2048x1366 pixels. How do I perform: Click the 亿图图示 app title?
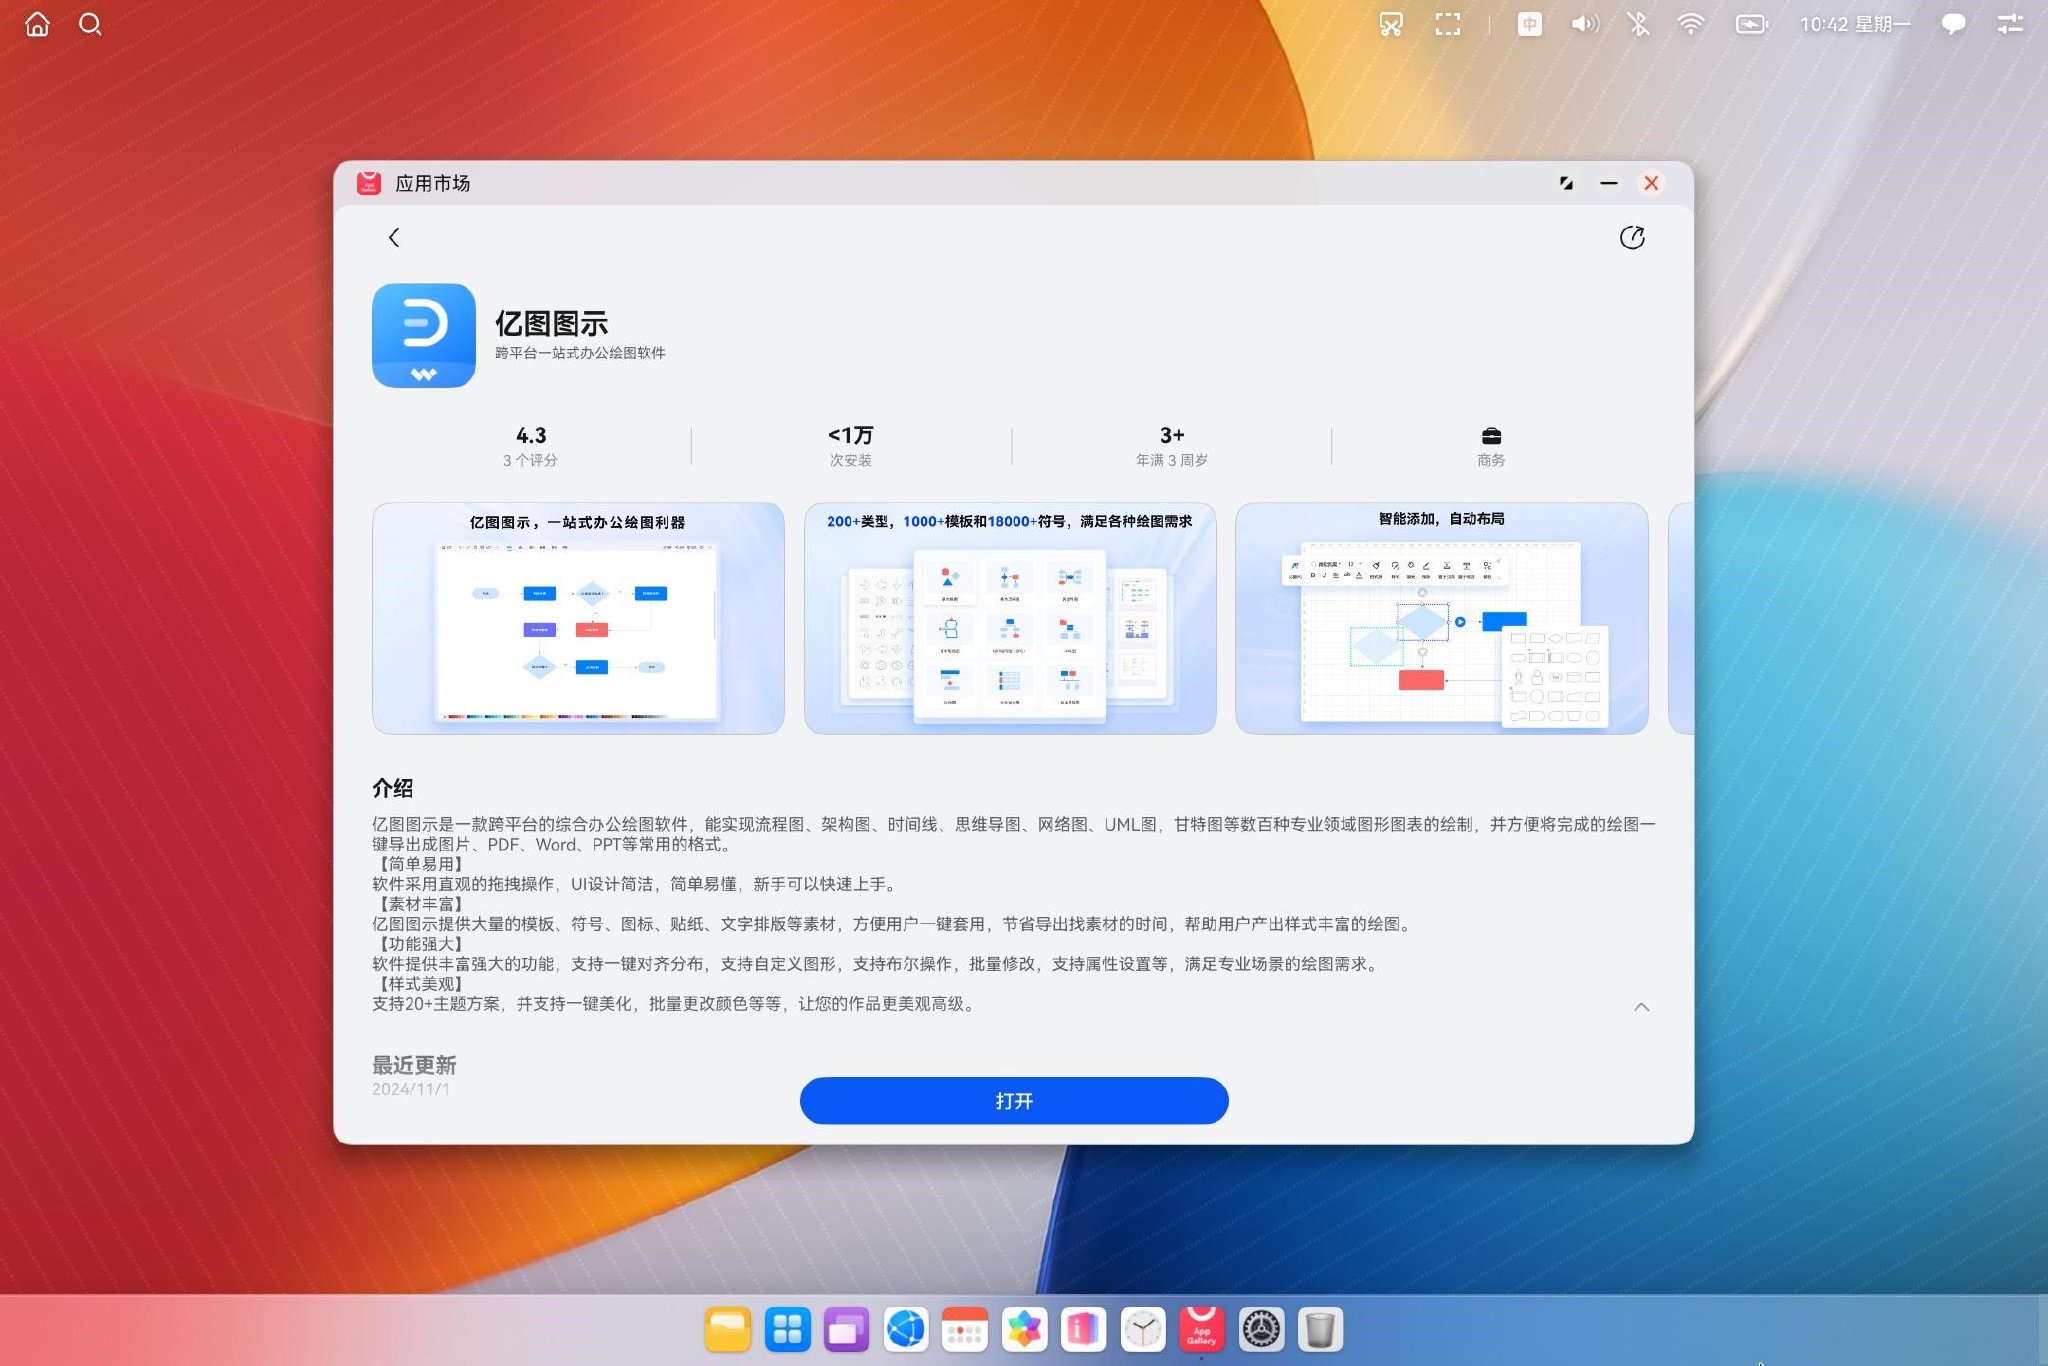pos(552,323)
